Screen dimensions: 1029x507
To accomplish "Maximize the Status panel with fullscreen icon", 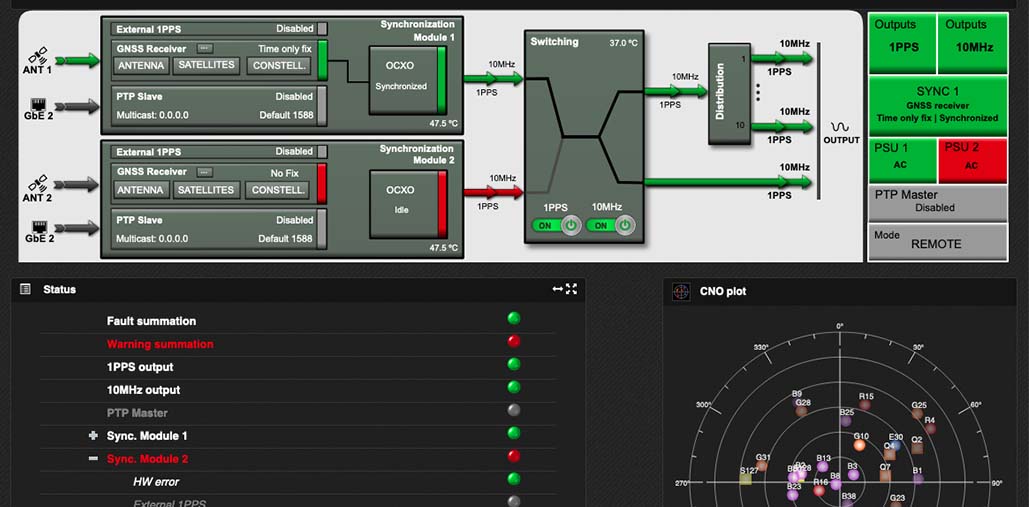I will pyautogui.click(x=571, y=289).
